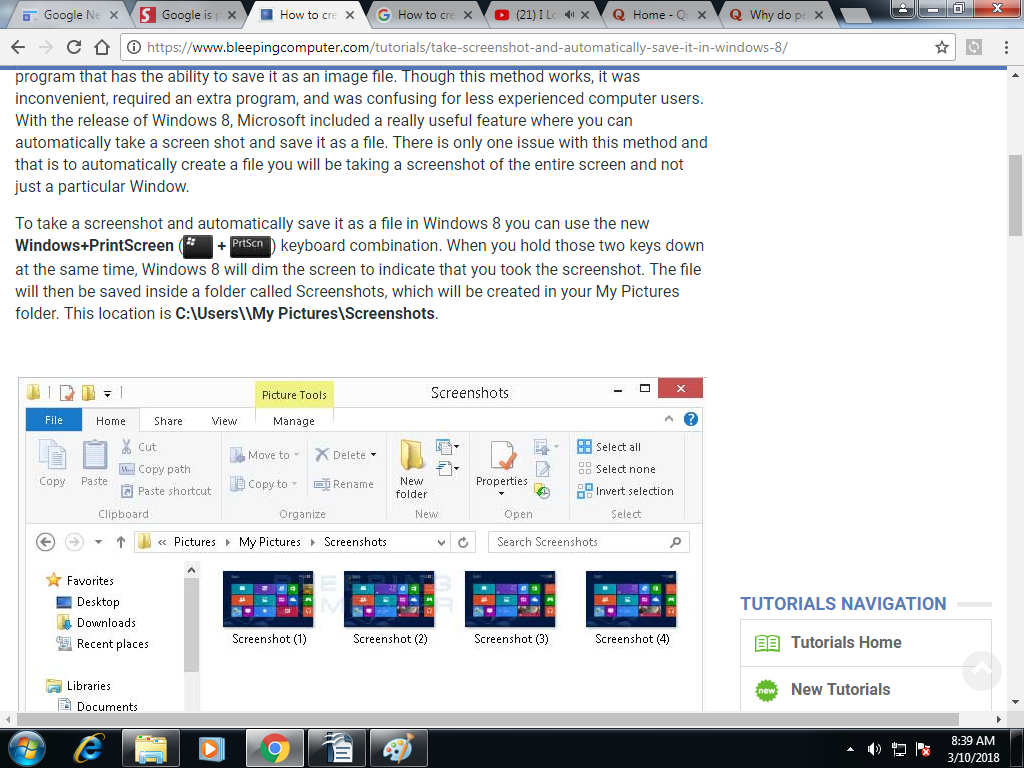Switch to the Share tab

tap(166, 420)
